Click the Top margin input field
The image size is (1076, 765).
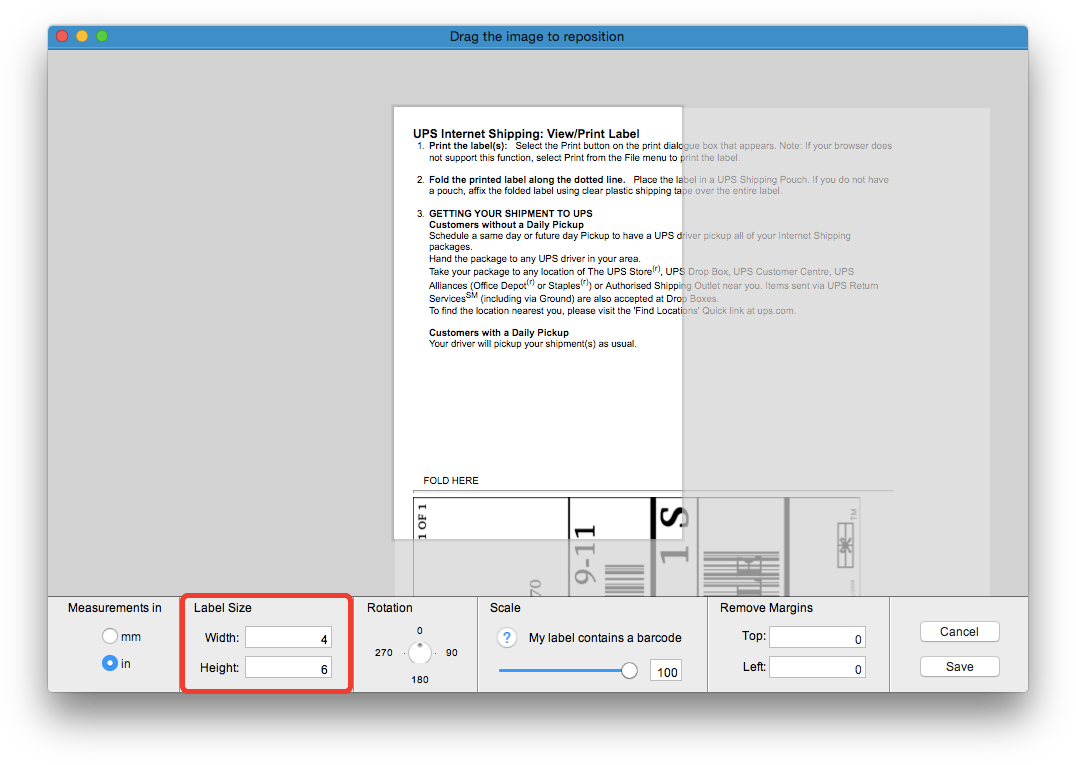pos(816,638)
